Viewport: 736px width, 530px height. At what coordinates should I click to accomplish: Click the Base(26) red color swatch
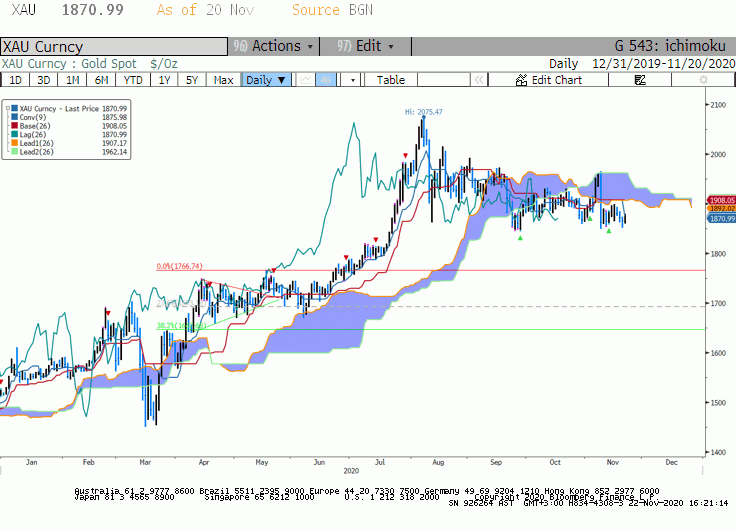point(15,126)
